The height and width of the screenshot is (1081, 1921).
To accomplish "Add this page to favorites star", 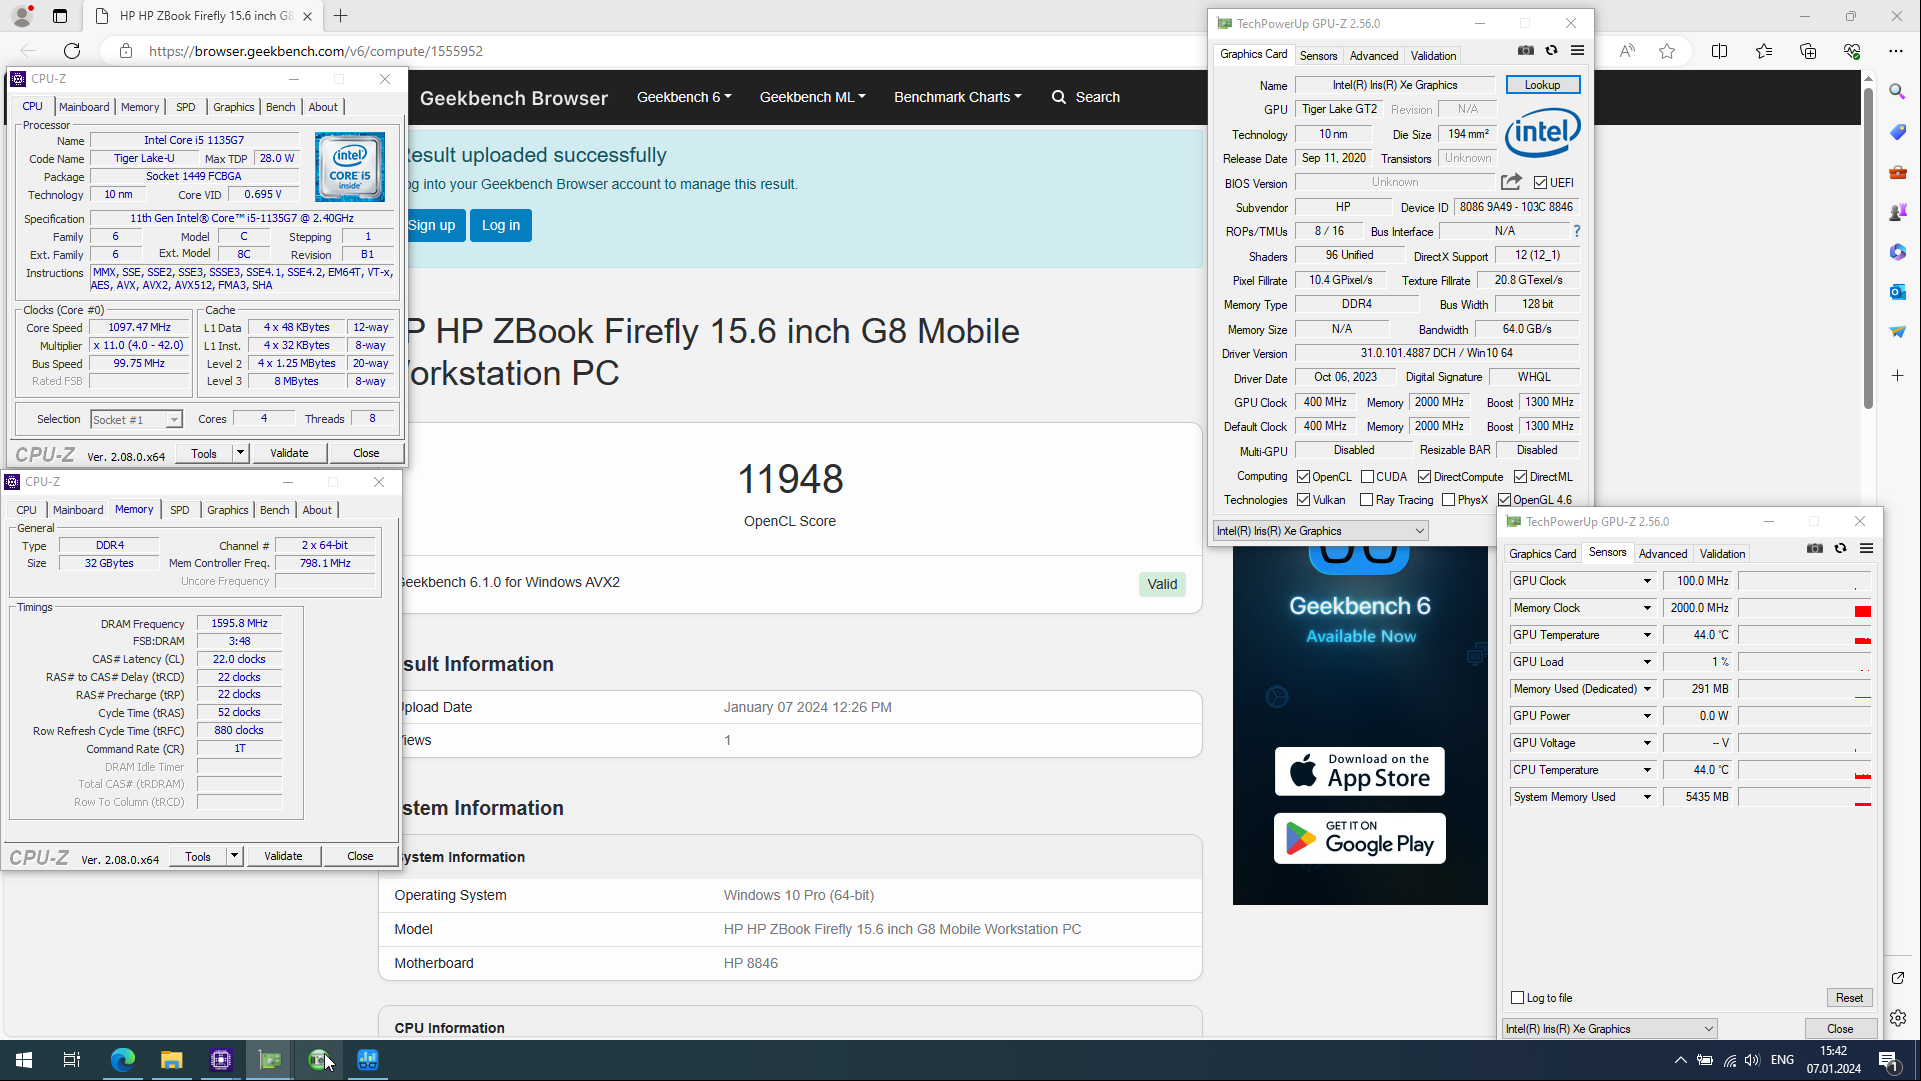I will click(1667, 51).
